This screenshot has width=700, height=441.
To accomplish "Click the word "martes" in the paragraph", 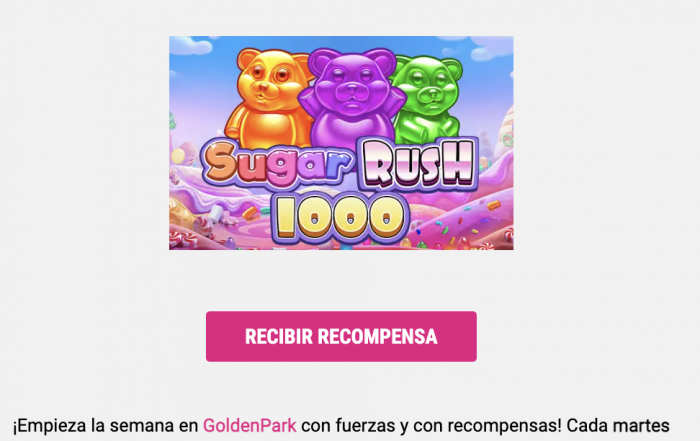I will (x=641, y=425).
